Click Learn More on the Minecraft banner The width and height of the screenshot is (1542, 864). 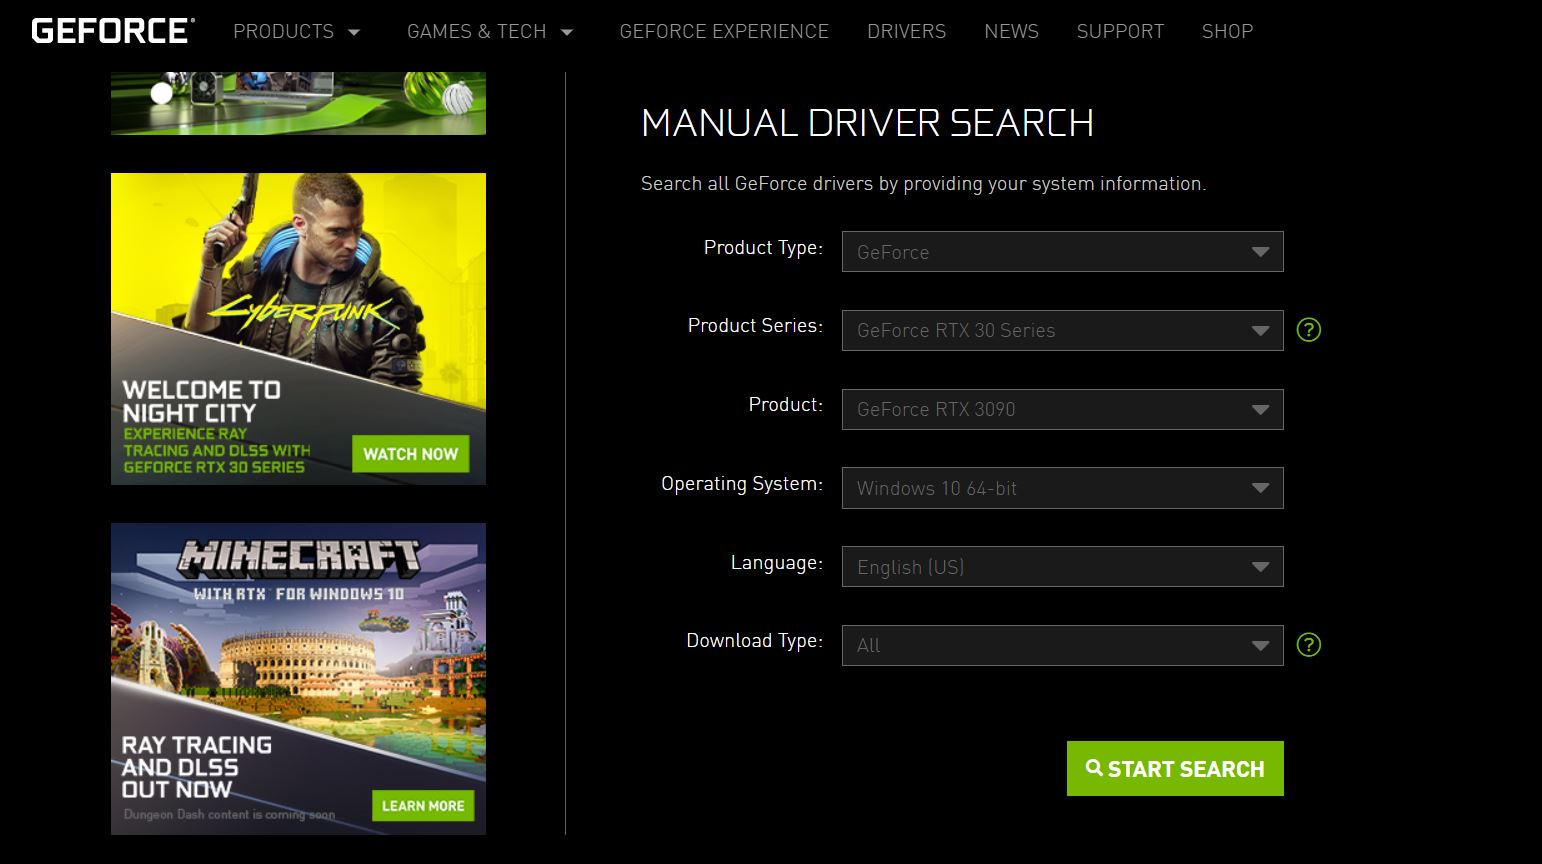click(x=423, y=805)
